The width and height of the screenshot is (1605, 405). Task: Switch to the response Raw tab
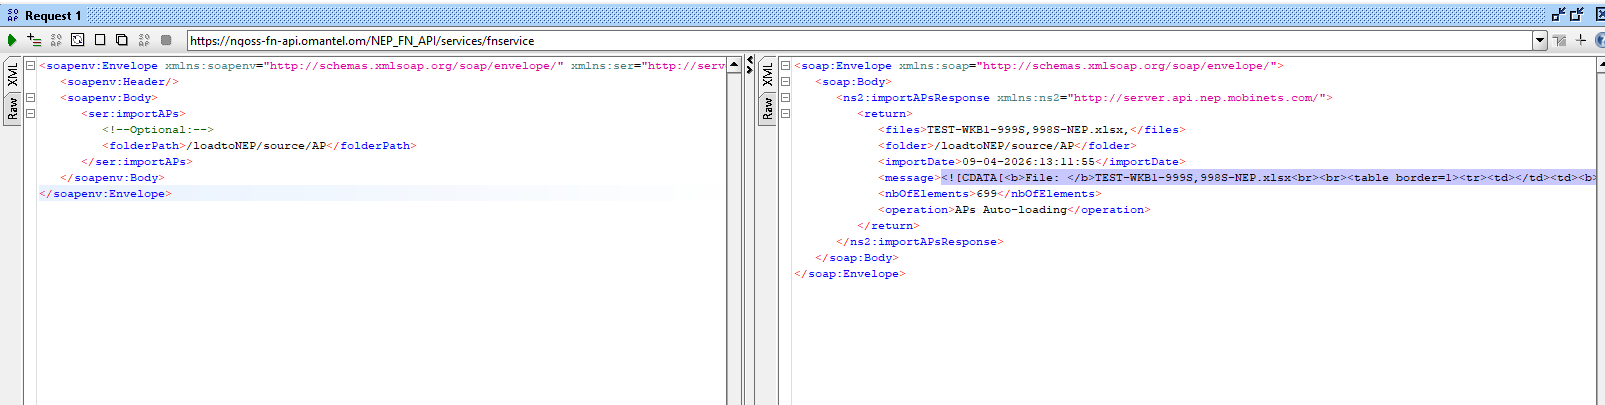(767, 108)
